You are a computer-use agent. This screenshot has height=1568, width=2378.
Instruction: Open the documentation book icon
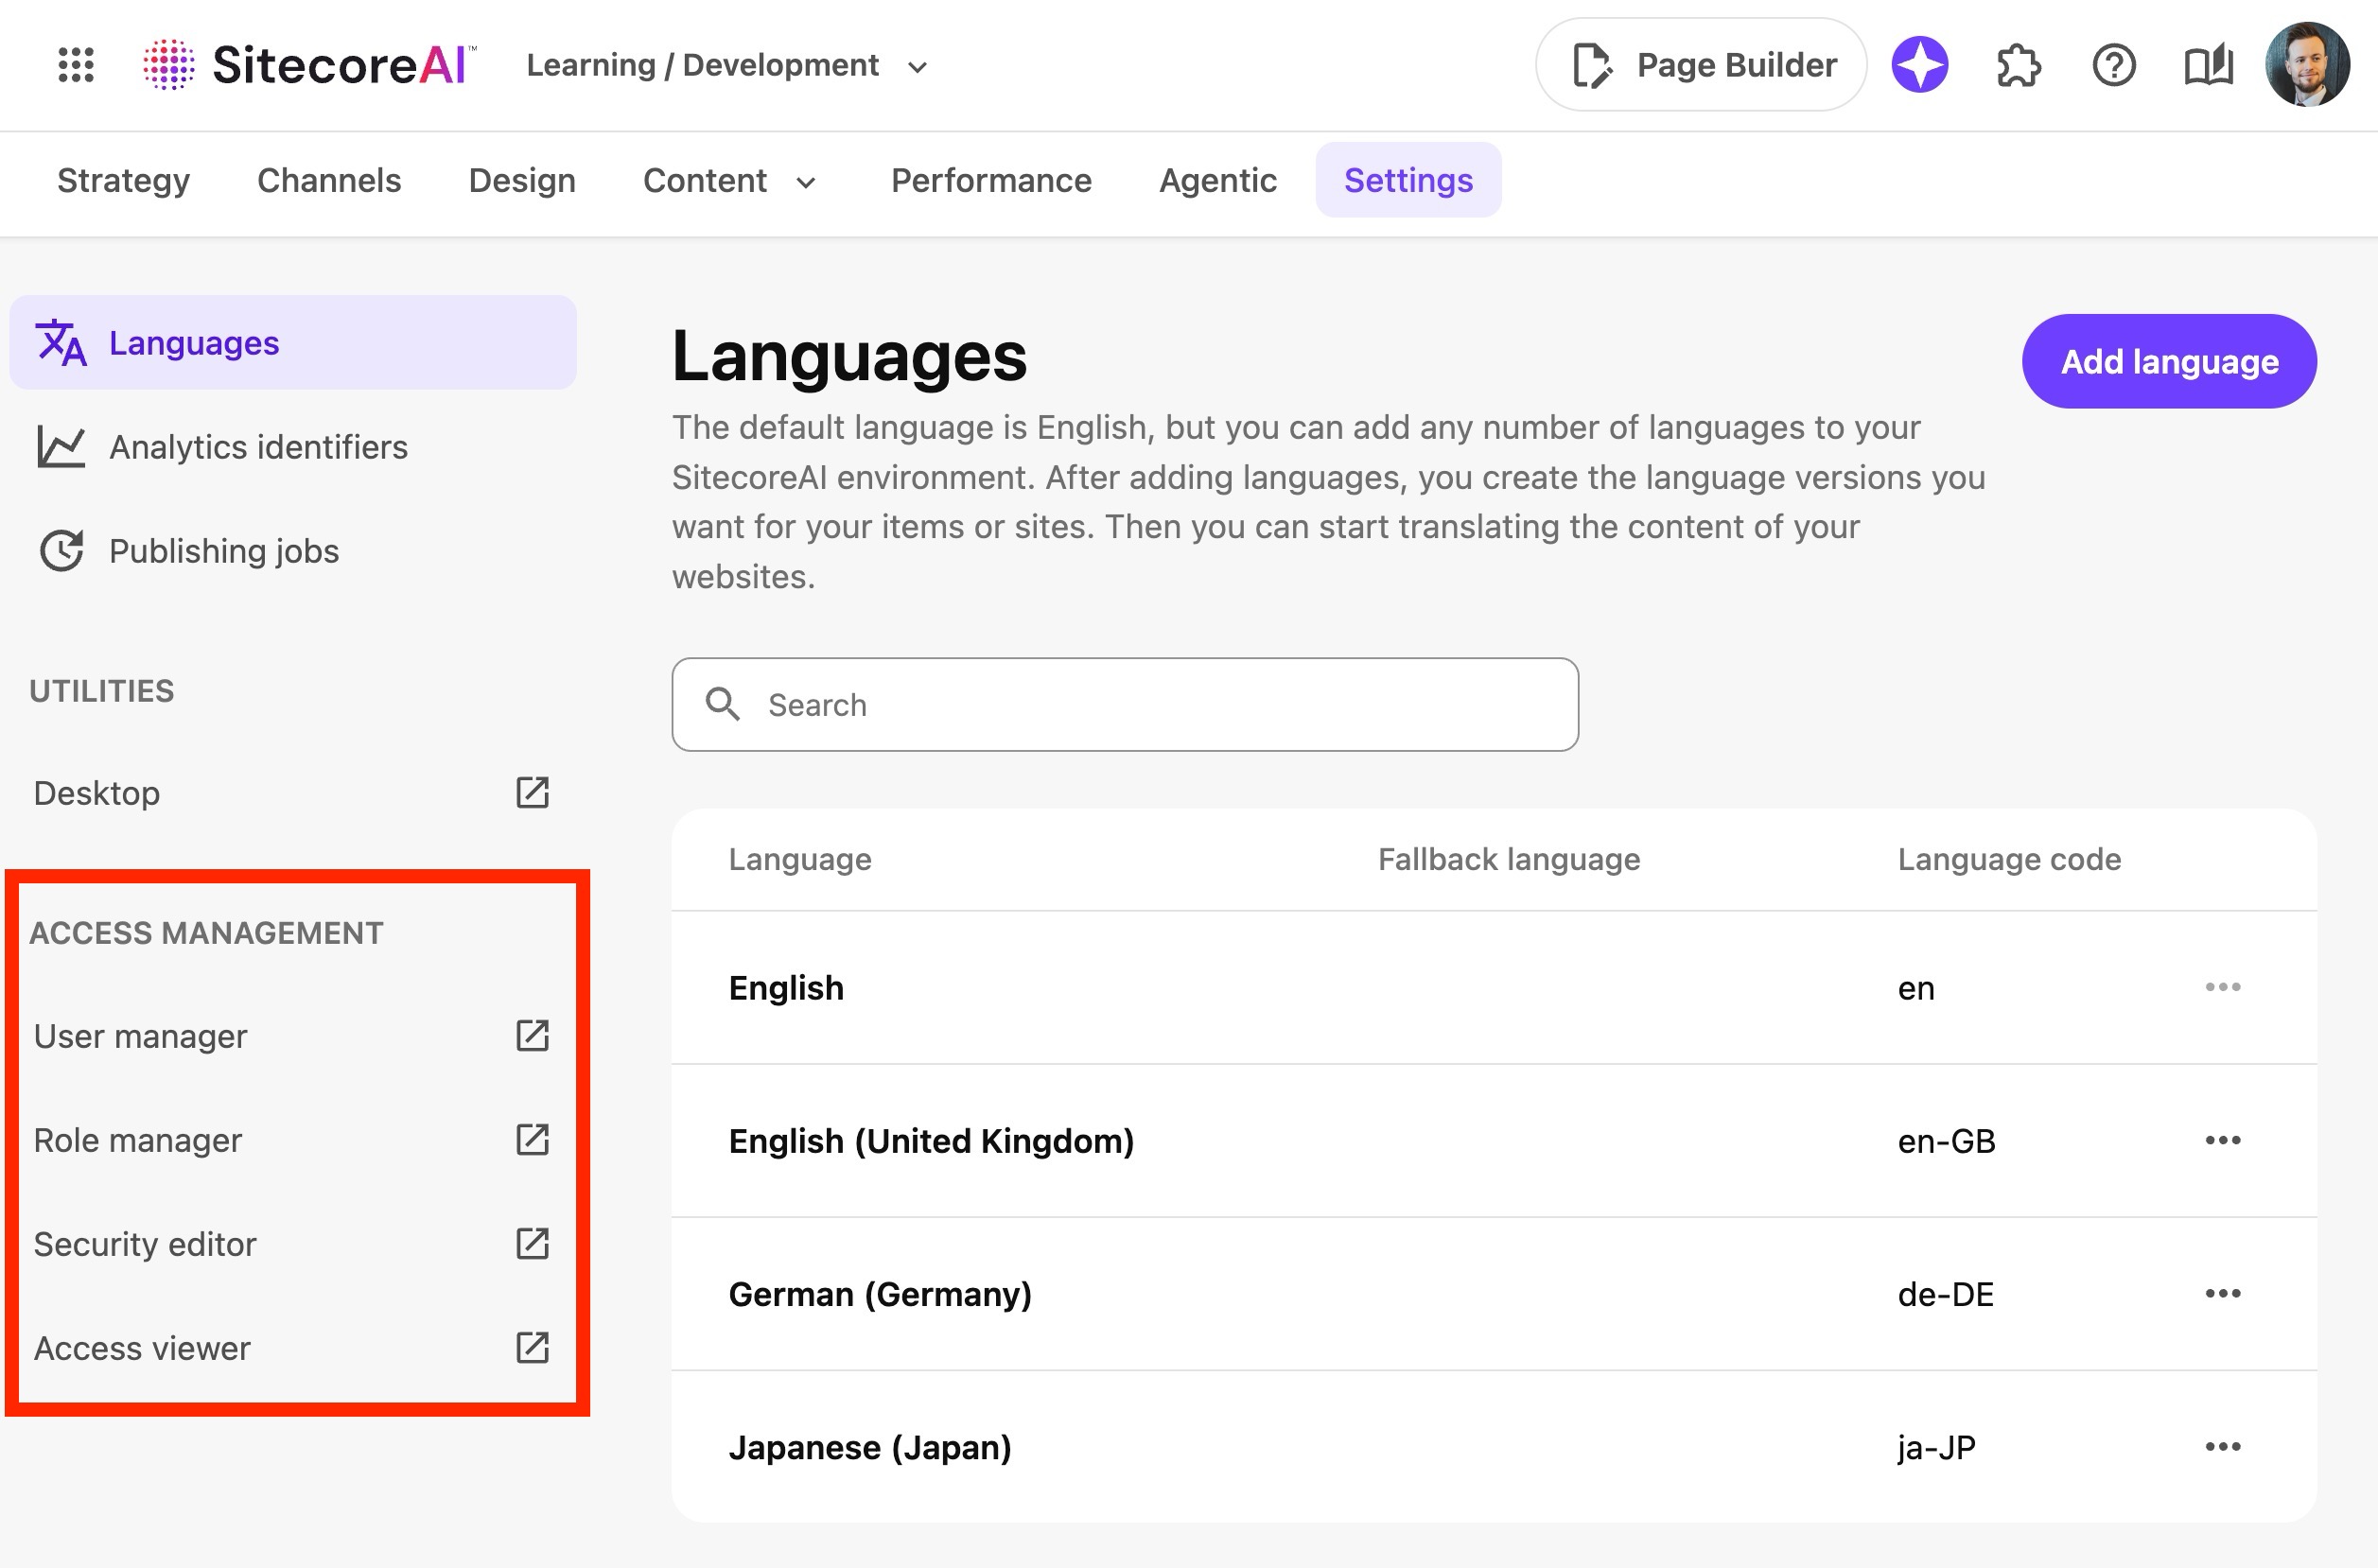(x=2208, y=65)
